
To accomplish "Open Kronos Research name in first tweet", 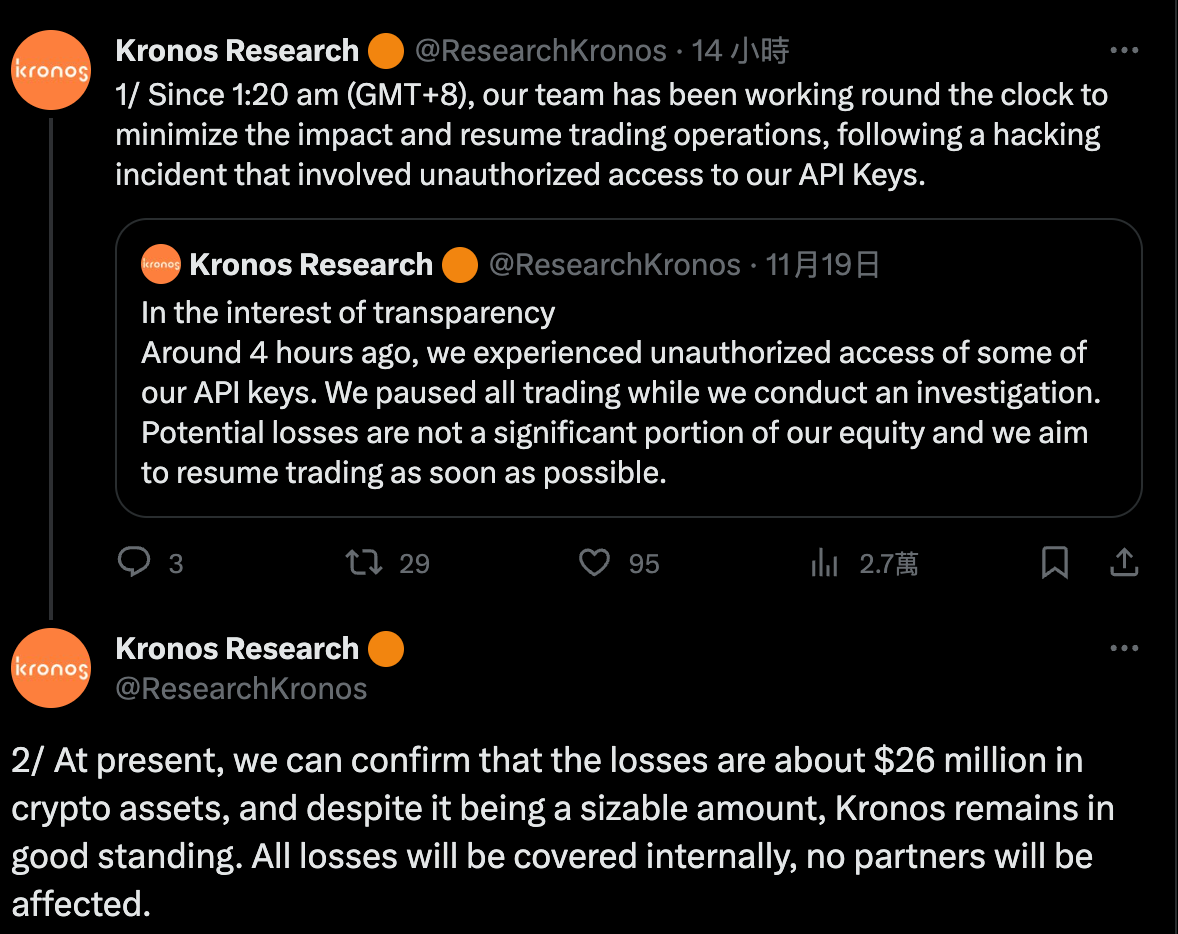I will tap(237, 50).
